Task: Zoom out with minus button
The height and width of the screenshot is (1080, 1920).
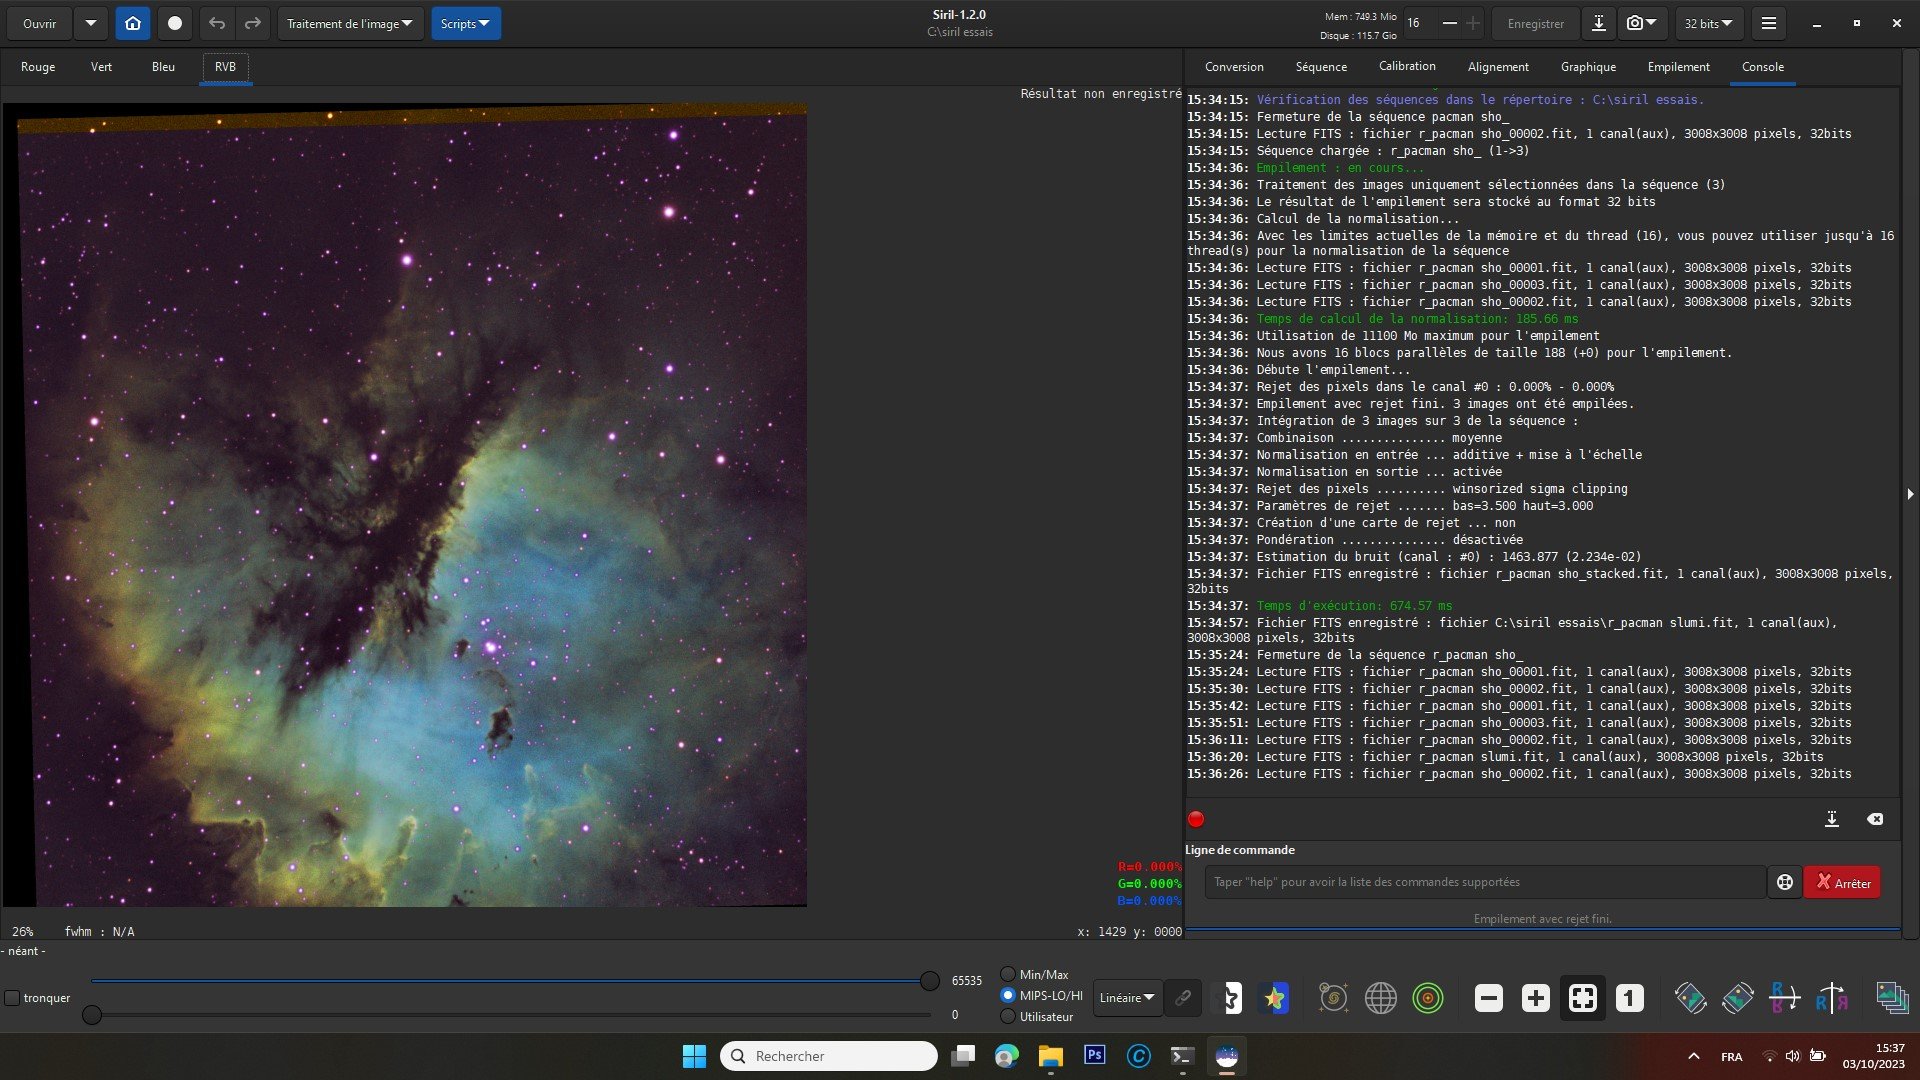Action: coord(1489,998)
